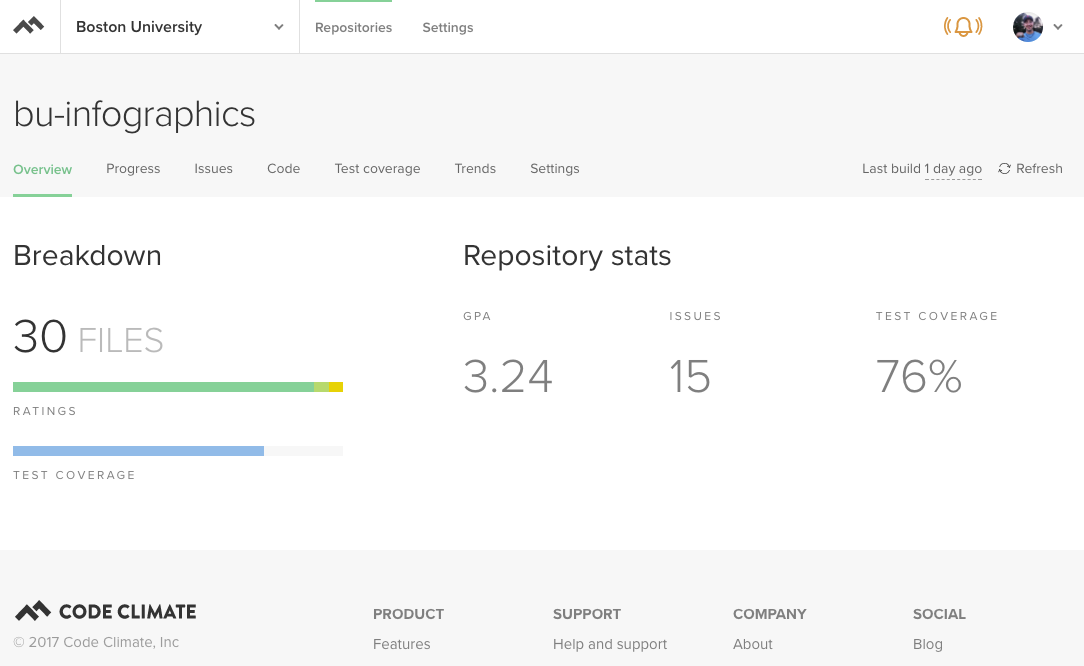Click the COMPANY footer heading
Image resolution: width=1084 pixels, height=666 pixels.
pyautogui.click(x=769, y=614)
